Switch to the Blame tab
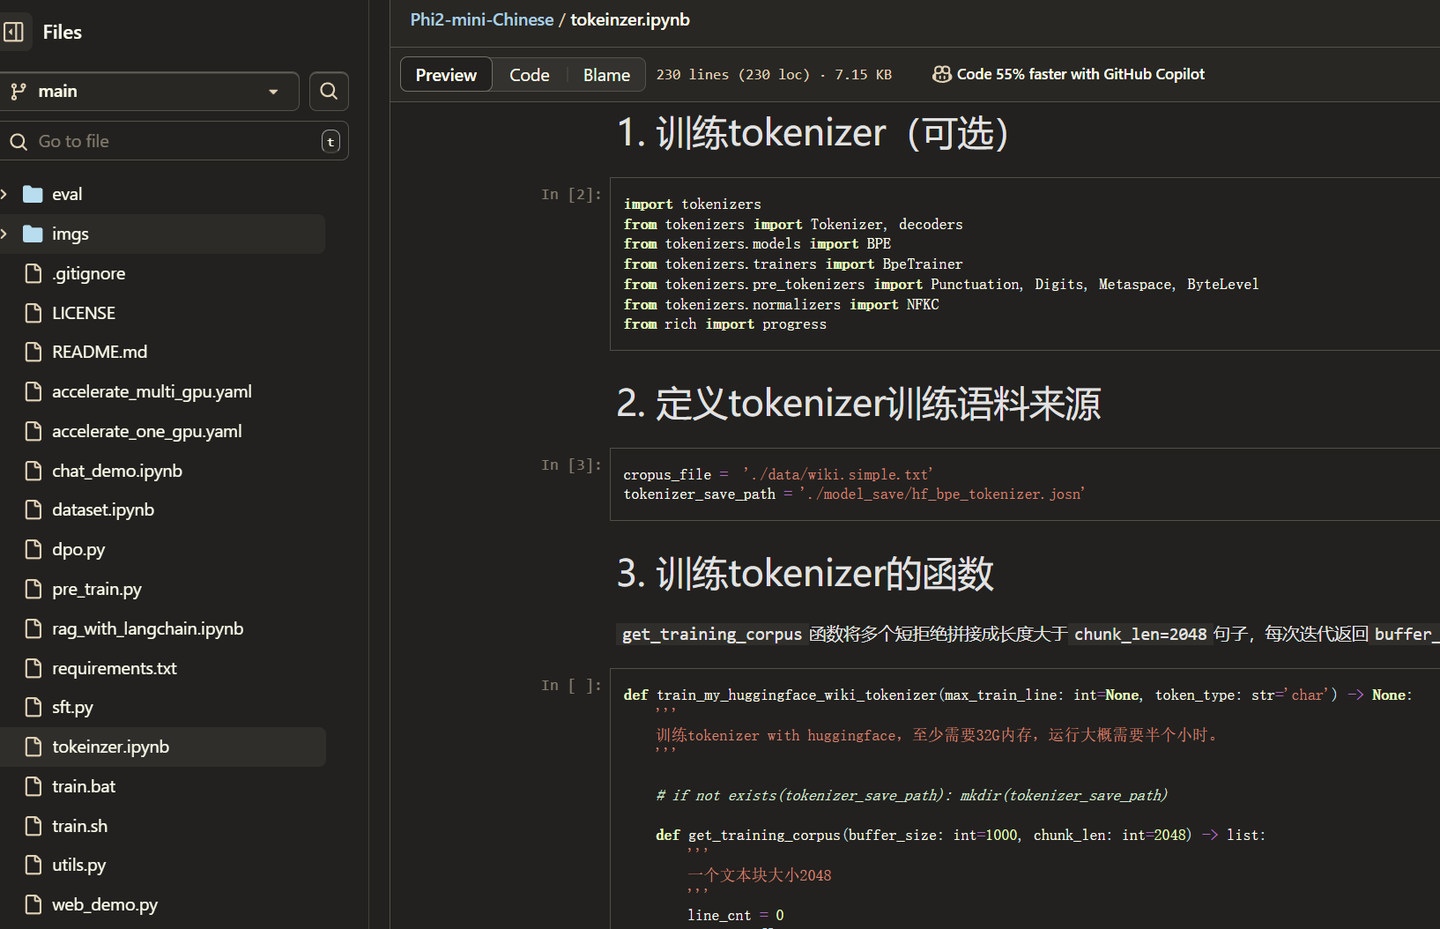Screen dimensions: 1440x929 pos(606,75)
